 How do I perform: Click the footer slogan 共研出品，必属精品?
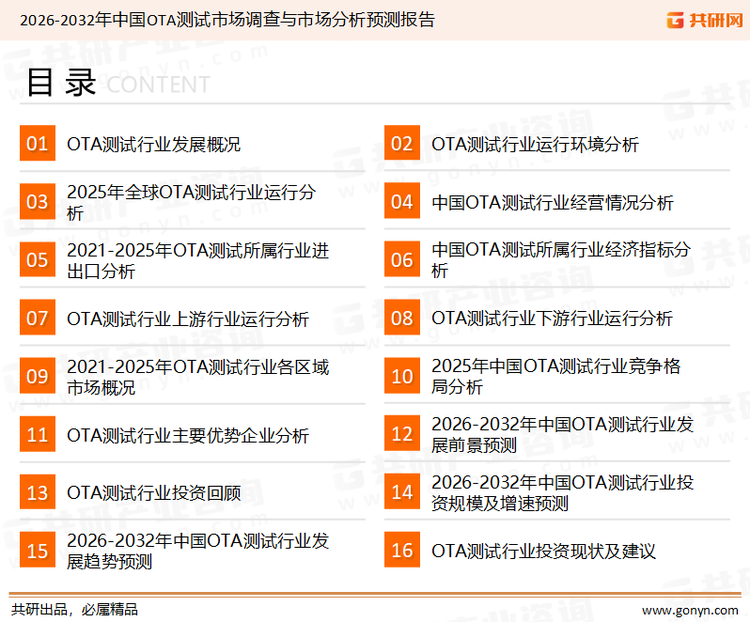(75, 610)
